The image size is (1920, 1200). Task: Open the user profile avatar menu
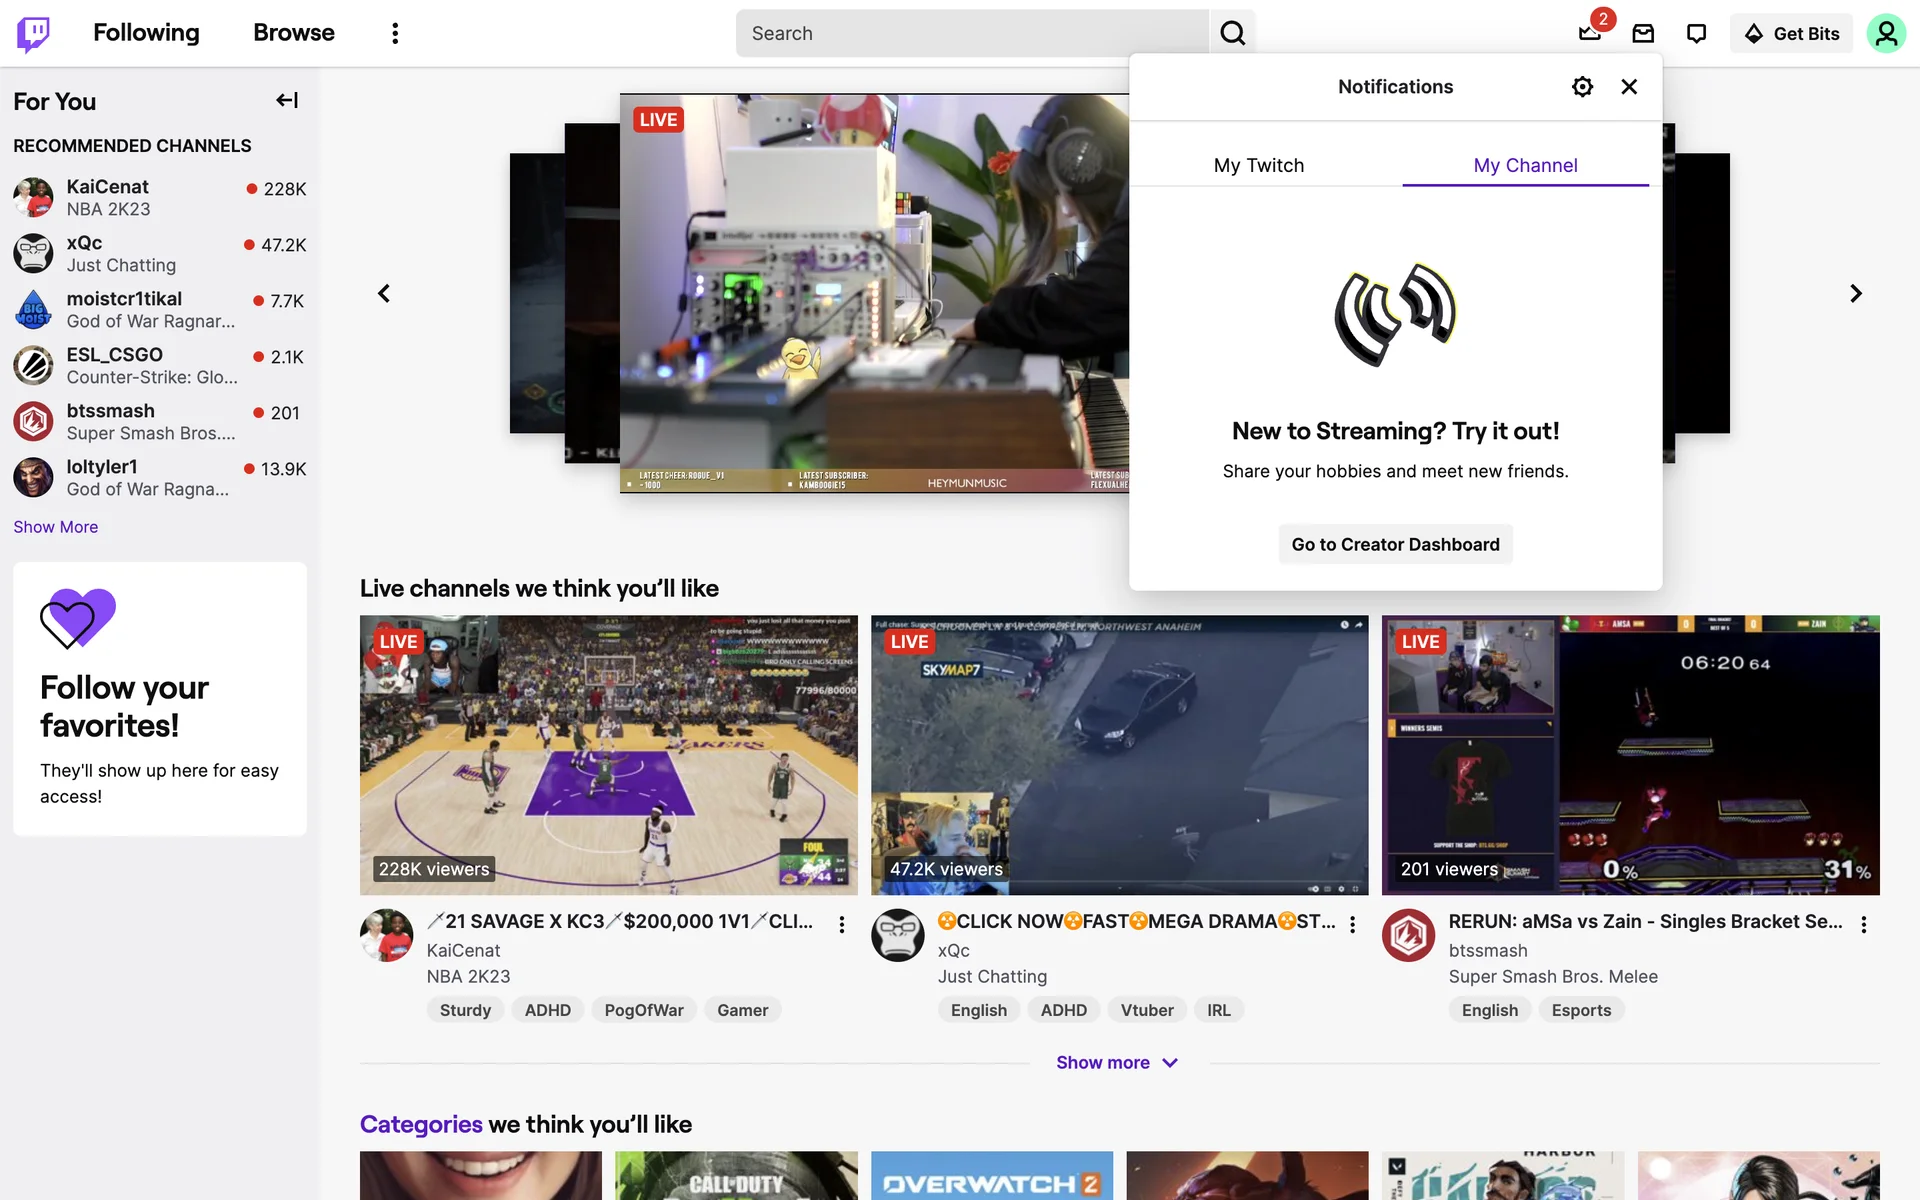click(1885, 33)
